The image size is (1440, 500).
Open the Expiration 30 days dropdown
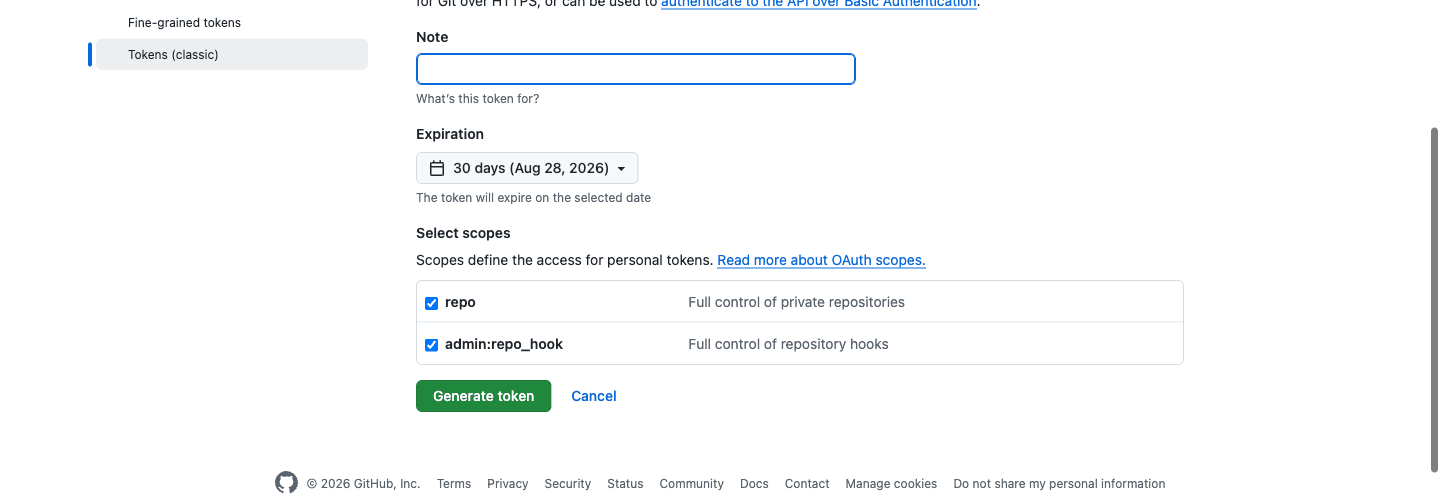coord(527,168)
